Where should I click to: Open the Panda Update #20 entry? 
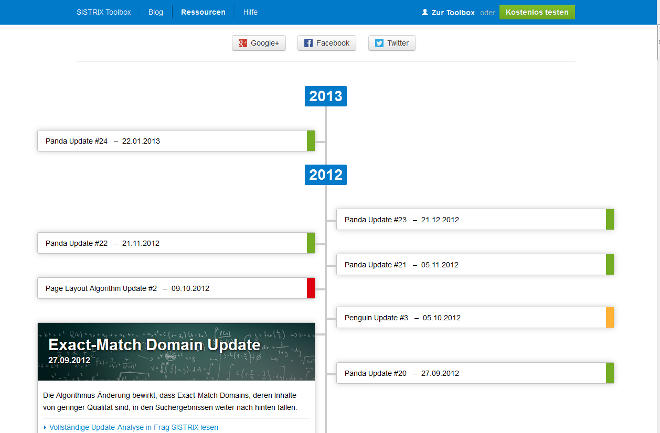pos(470,373)
